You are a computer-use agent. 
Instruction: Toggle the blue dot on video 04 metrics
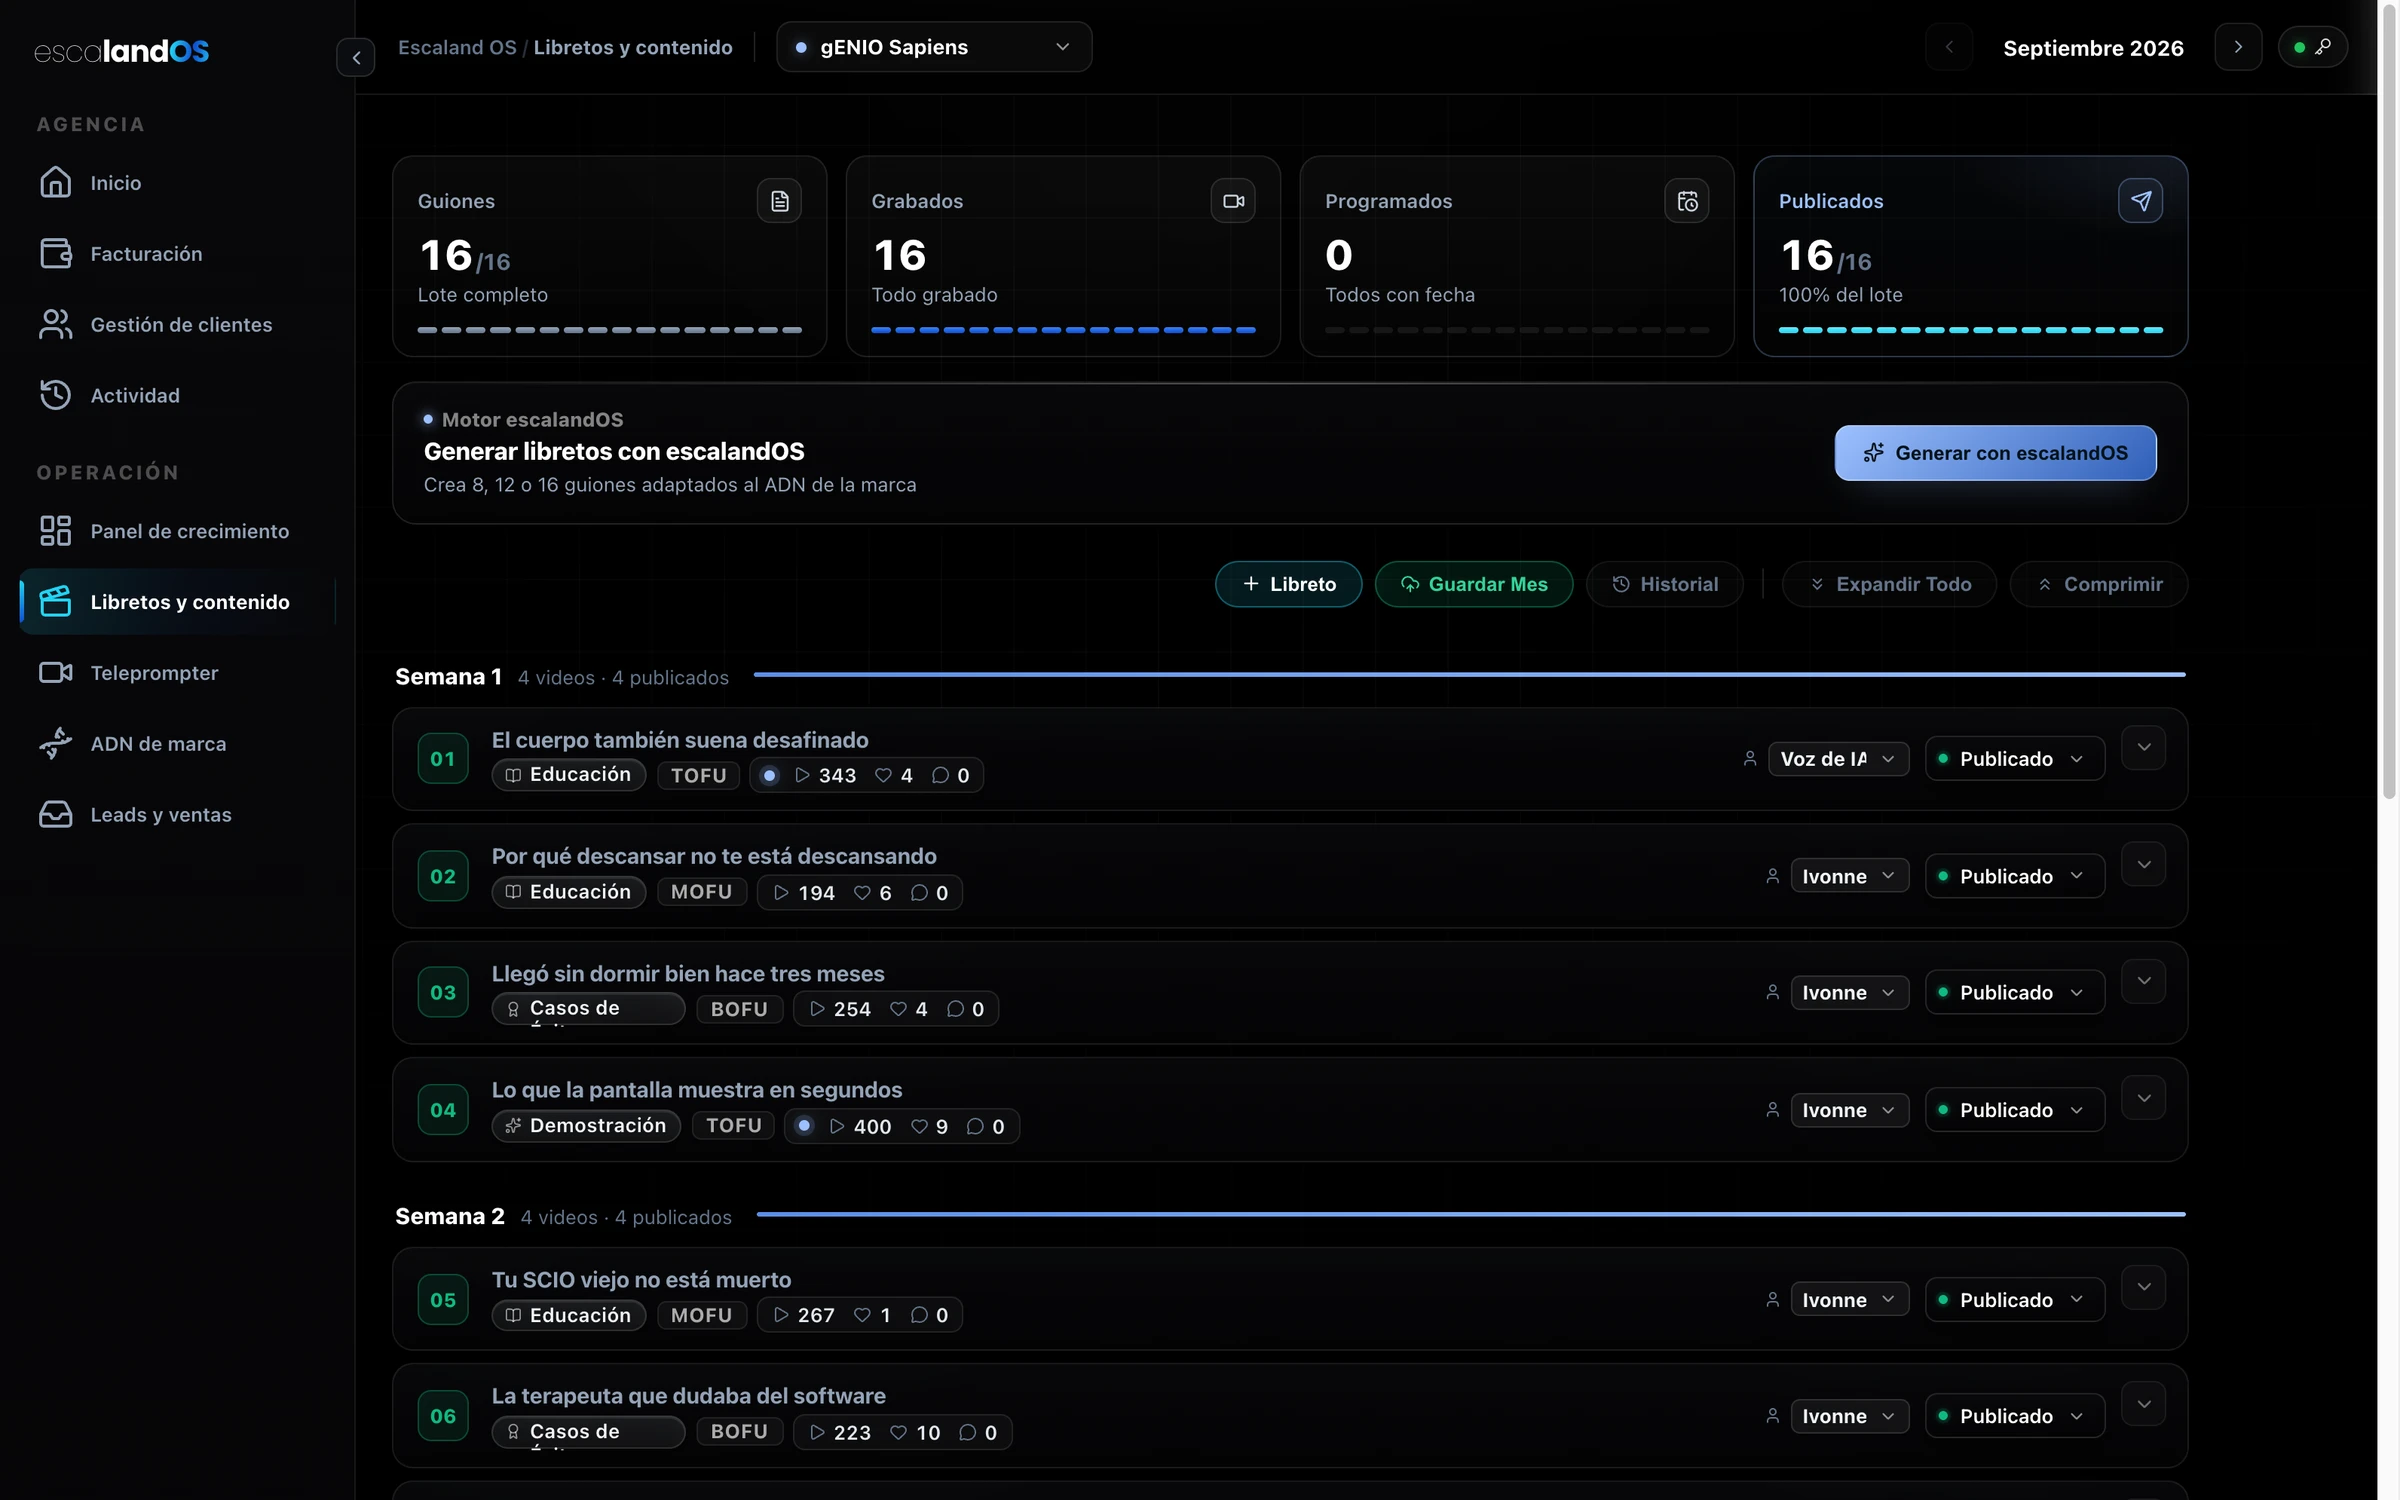click(x=804, y=1126)
